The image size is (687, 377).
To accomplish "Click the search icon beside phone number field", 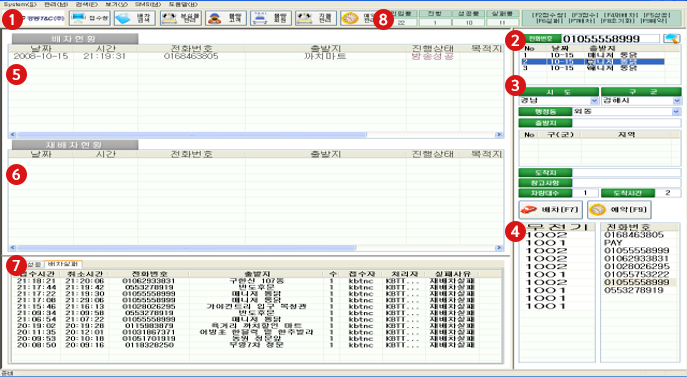I will [x=672, y=39].
